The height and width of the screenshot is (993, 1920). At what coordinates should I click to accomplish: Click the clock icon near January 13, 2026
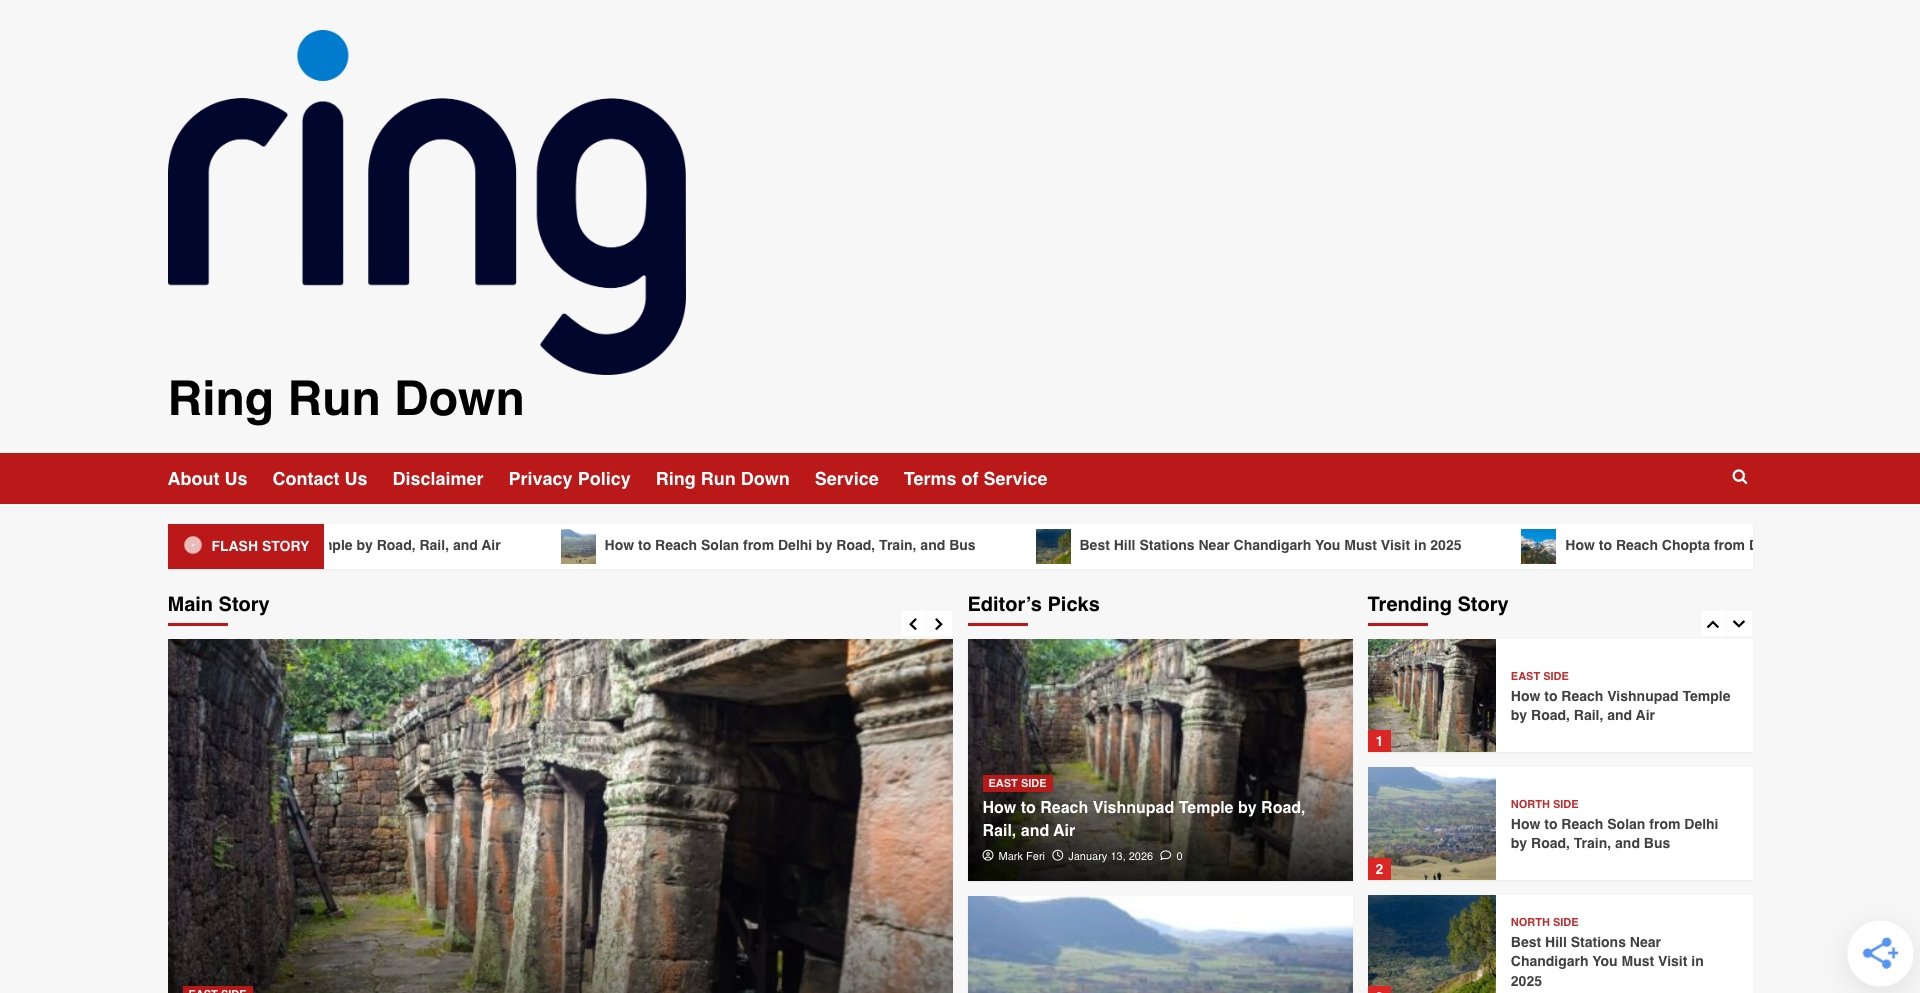pos(1057,856)
